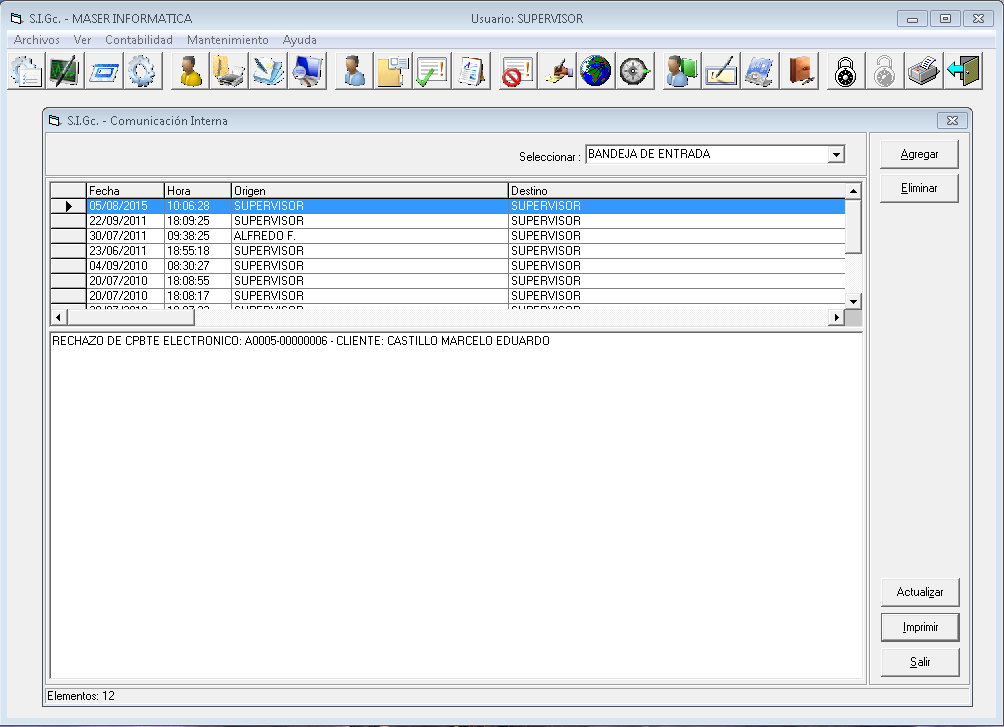Open the pen over blue papers icon
This screenshot has height=727, width=1004.
click(x=268, y=71)
